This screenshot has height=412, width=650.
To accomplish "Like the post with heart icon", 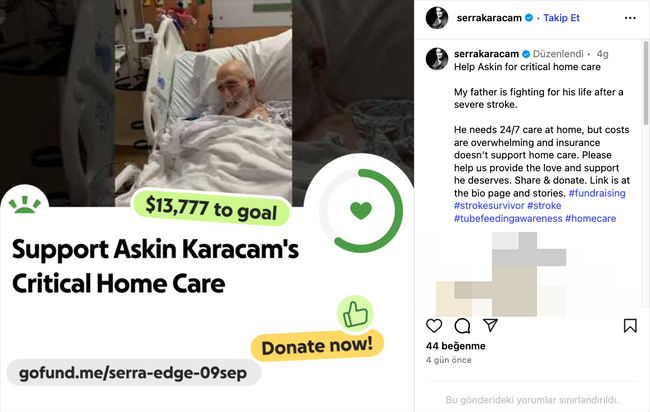I will click(434, 326).
